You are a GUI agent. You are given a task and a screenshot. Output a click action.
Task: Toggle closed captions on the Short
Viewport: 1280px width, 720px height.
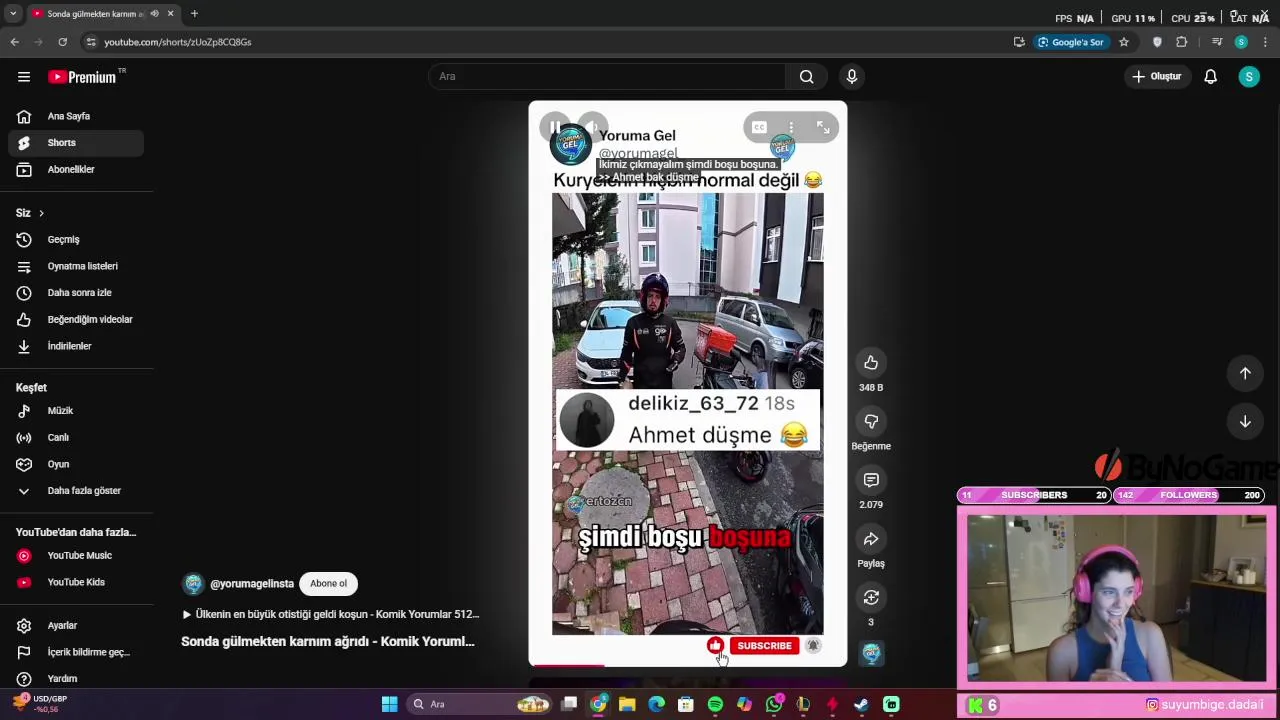pyautogui.click(x=759, y=127)
